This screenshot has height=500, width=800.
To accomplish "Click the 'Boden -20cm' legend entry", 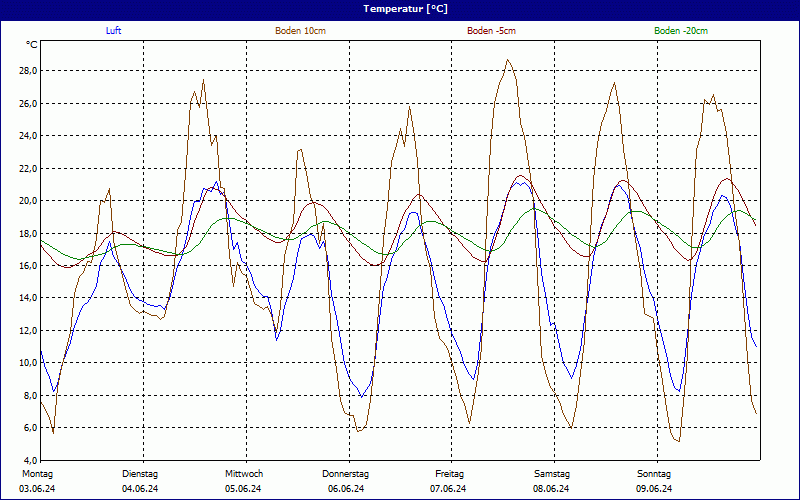I will 681,31.
